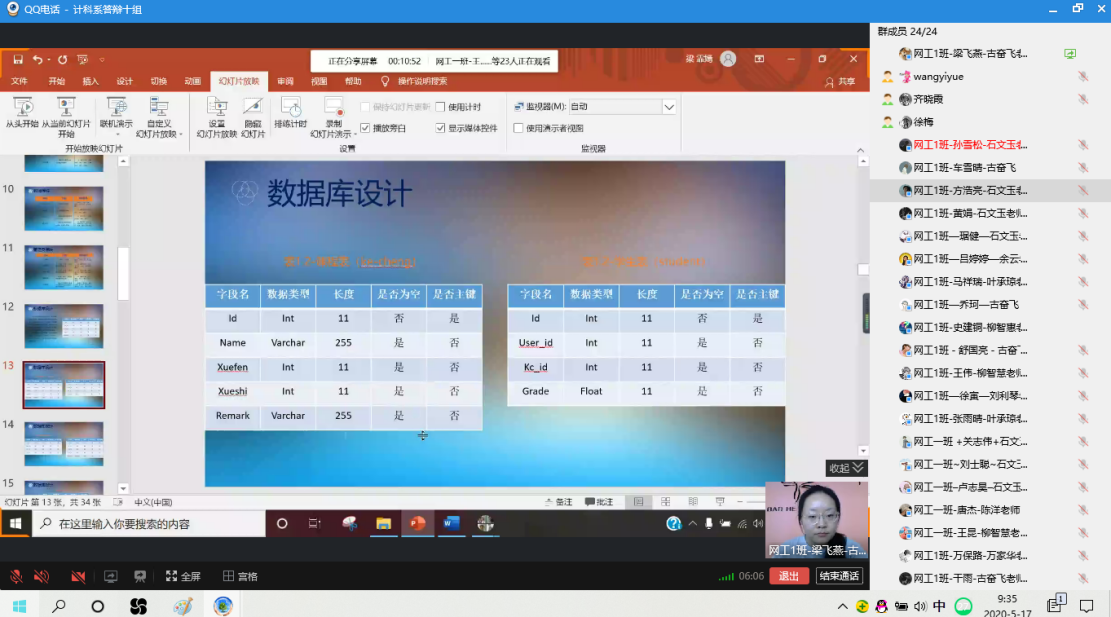1111x617 pixels.
Task: Select slide 12 thumbnail
Action: click(64, 326)
